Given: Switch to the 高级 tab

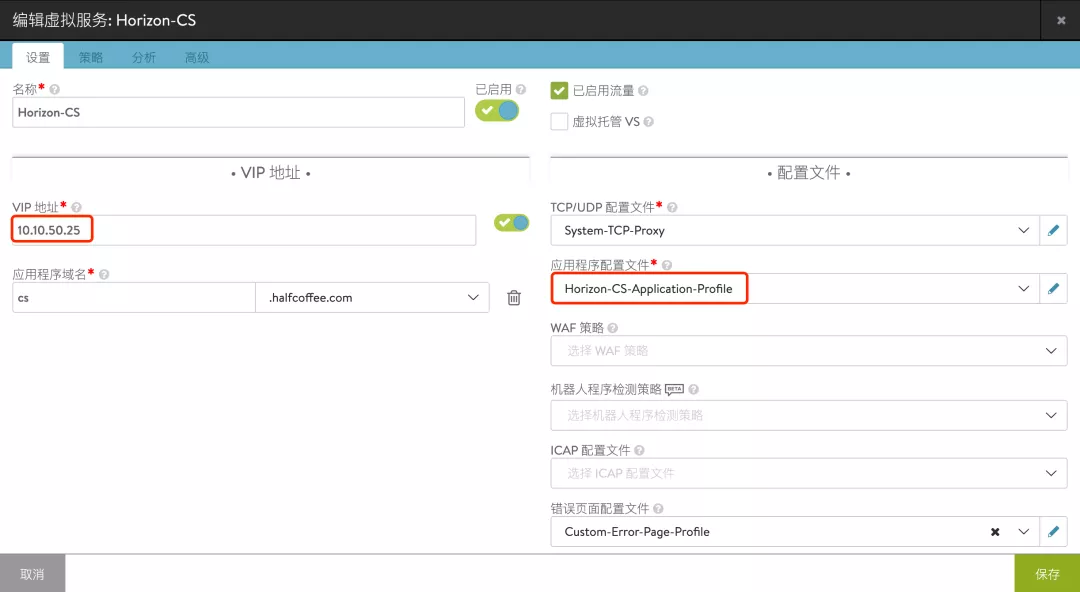Looking at the screenshot, I should point(197,57).
